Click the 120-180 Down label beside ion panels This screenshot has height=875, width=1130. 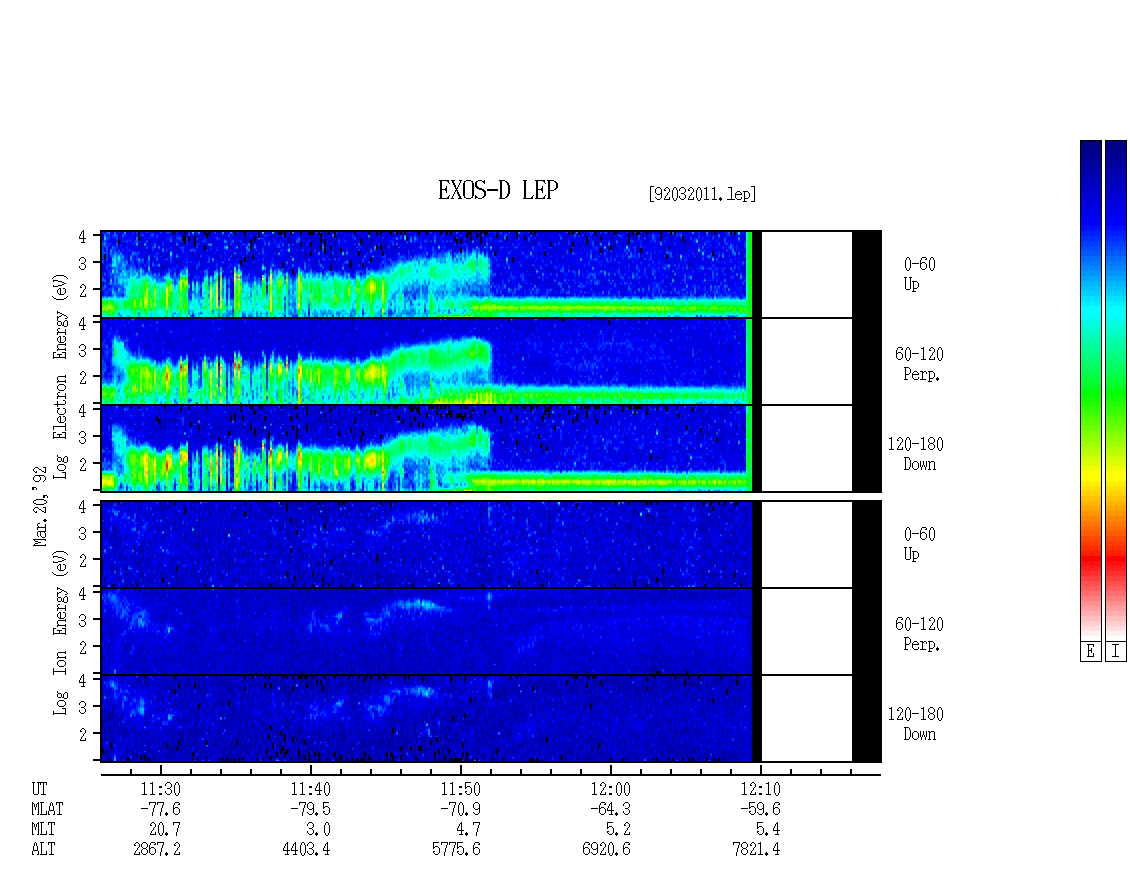click(915, 724)
